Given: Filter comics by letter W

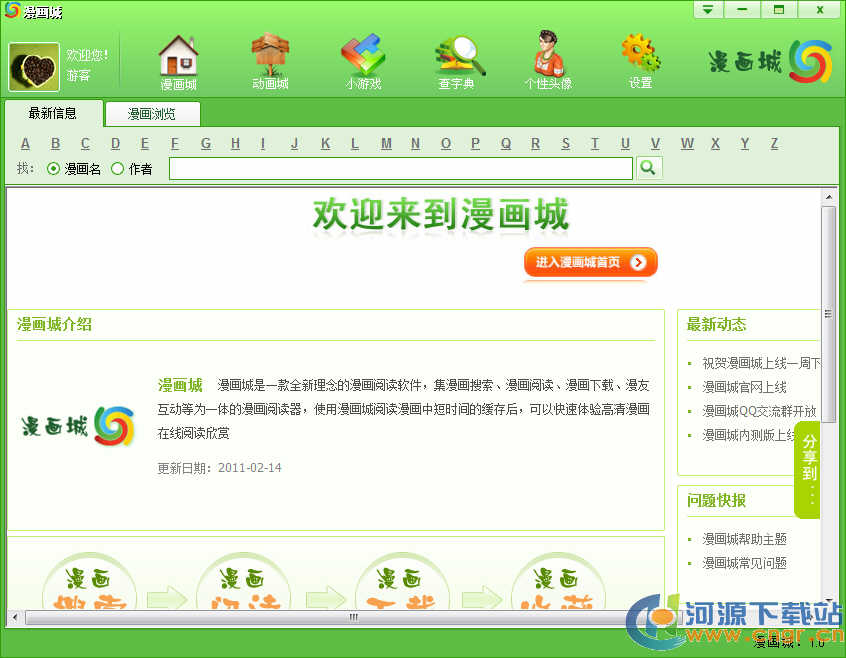Looking at the screenshot, I should tap(687, 143).
